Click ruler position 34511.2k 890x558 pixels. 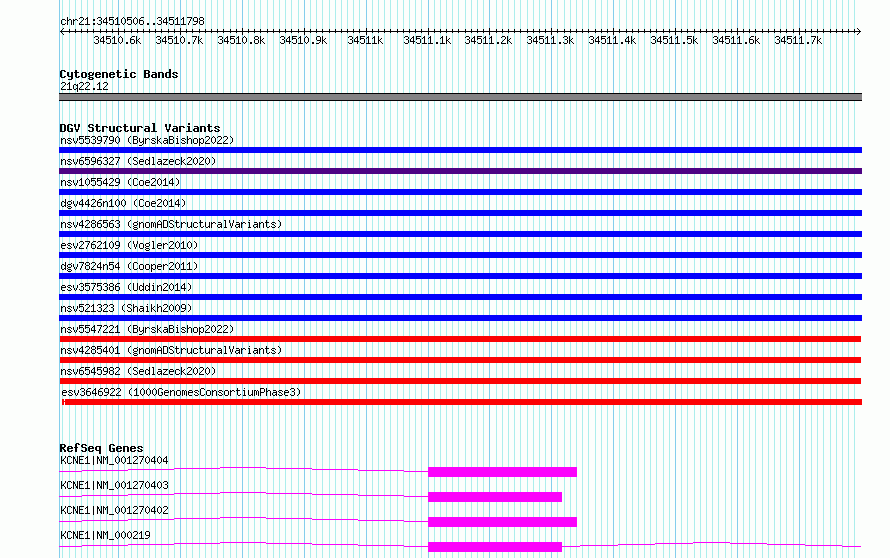[x=489, y=40]
